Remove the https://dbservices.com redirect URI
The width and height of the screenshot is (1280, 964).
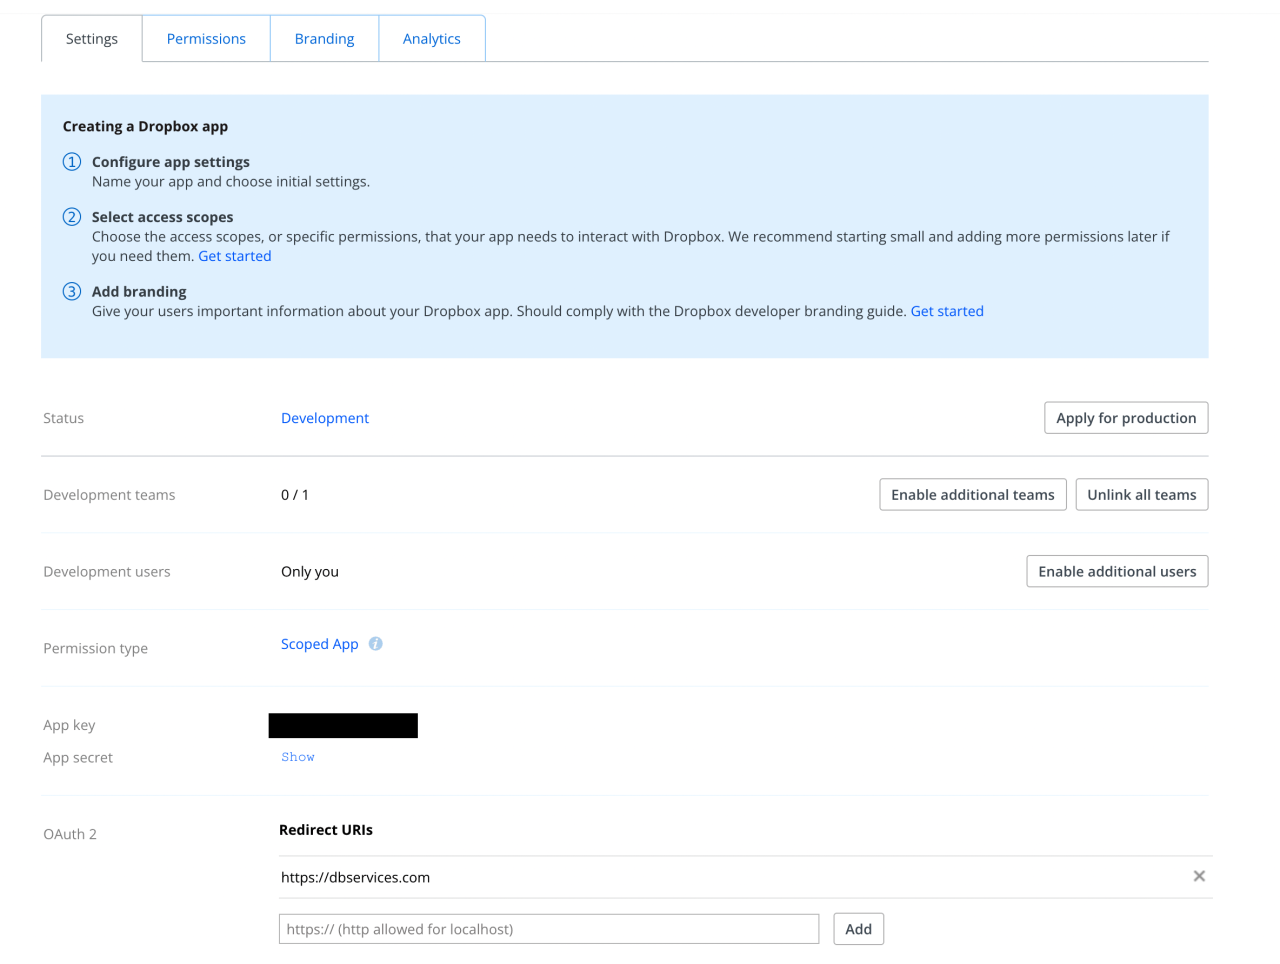tap(1199, 876)
